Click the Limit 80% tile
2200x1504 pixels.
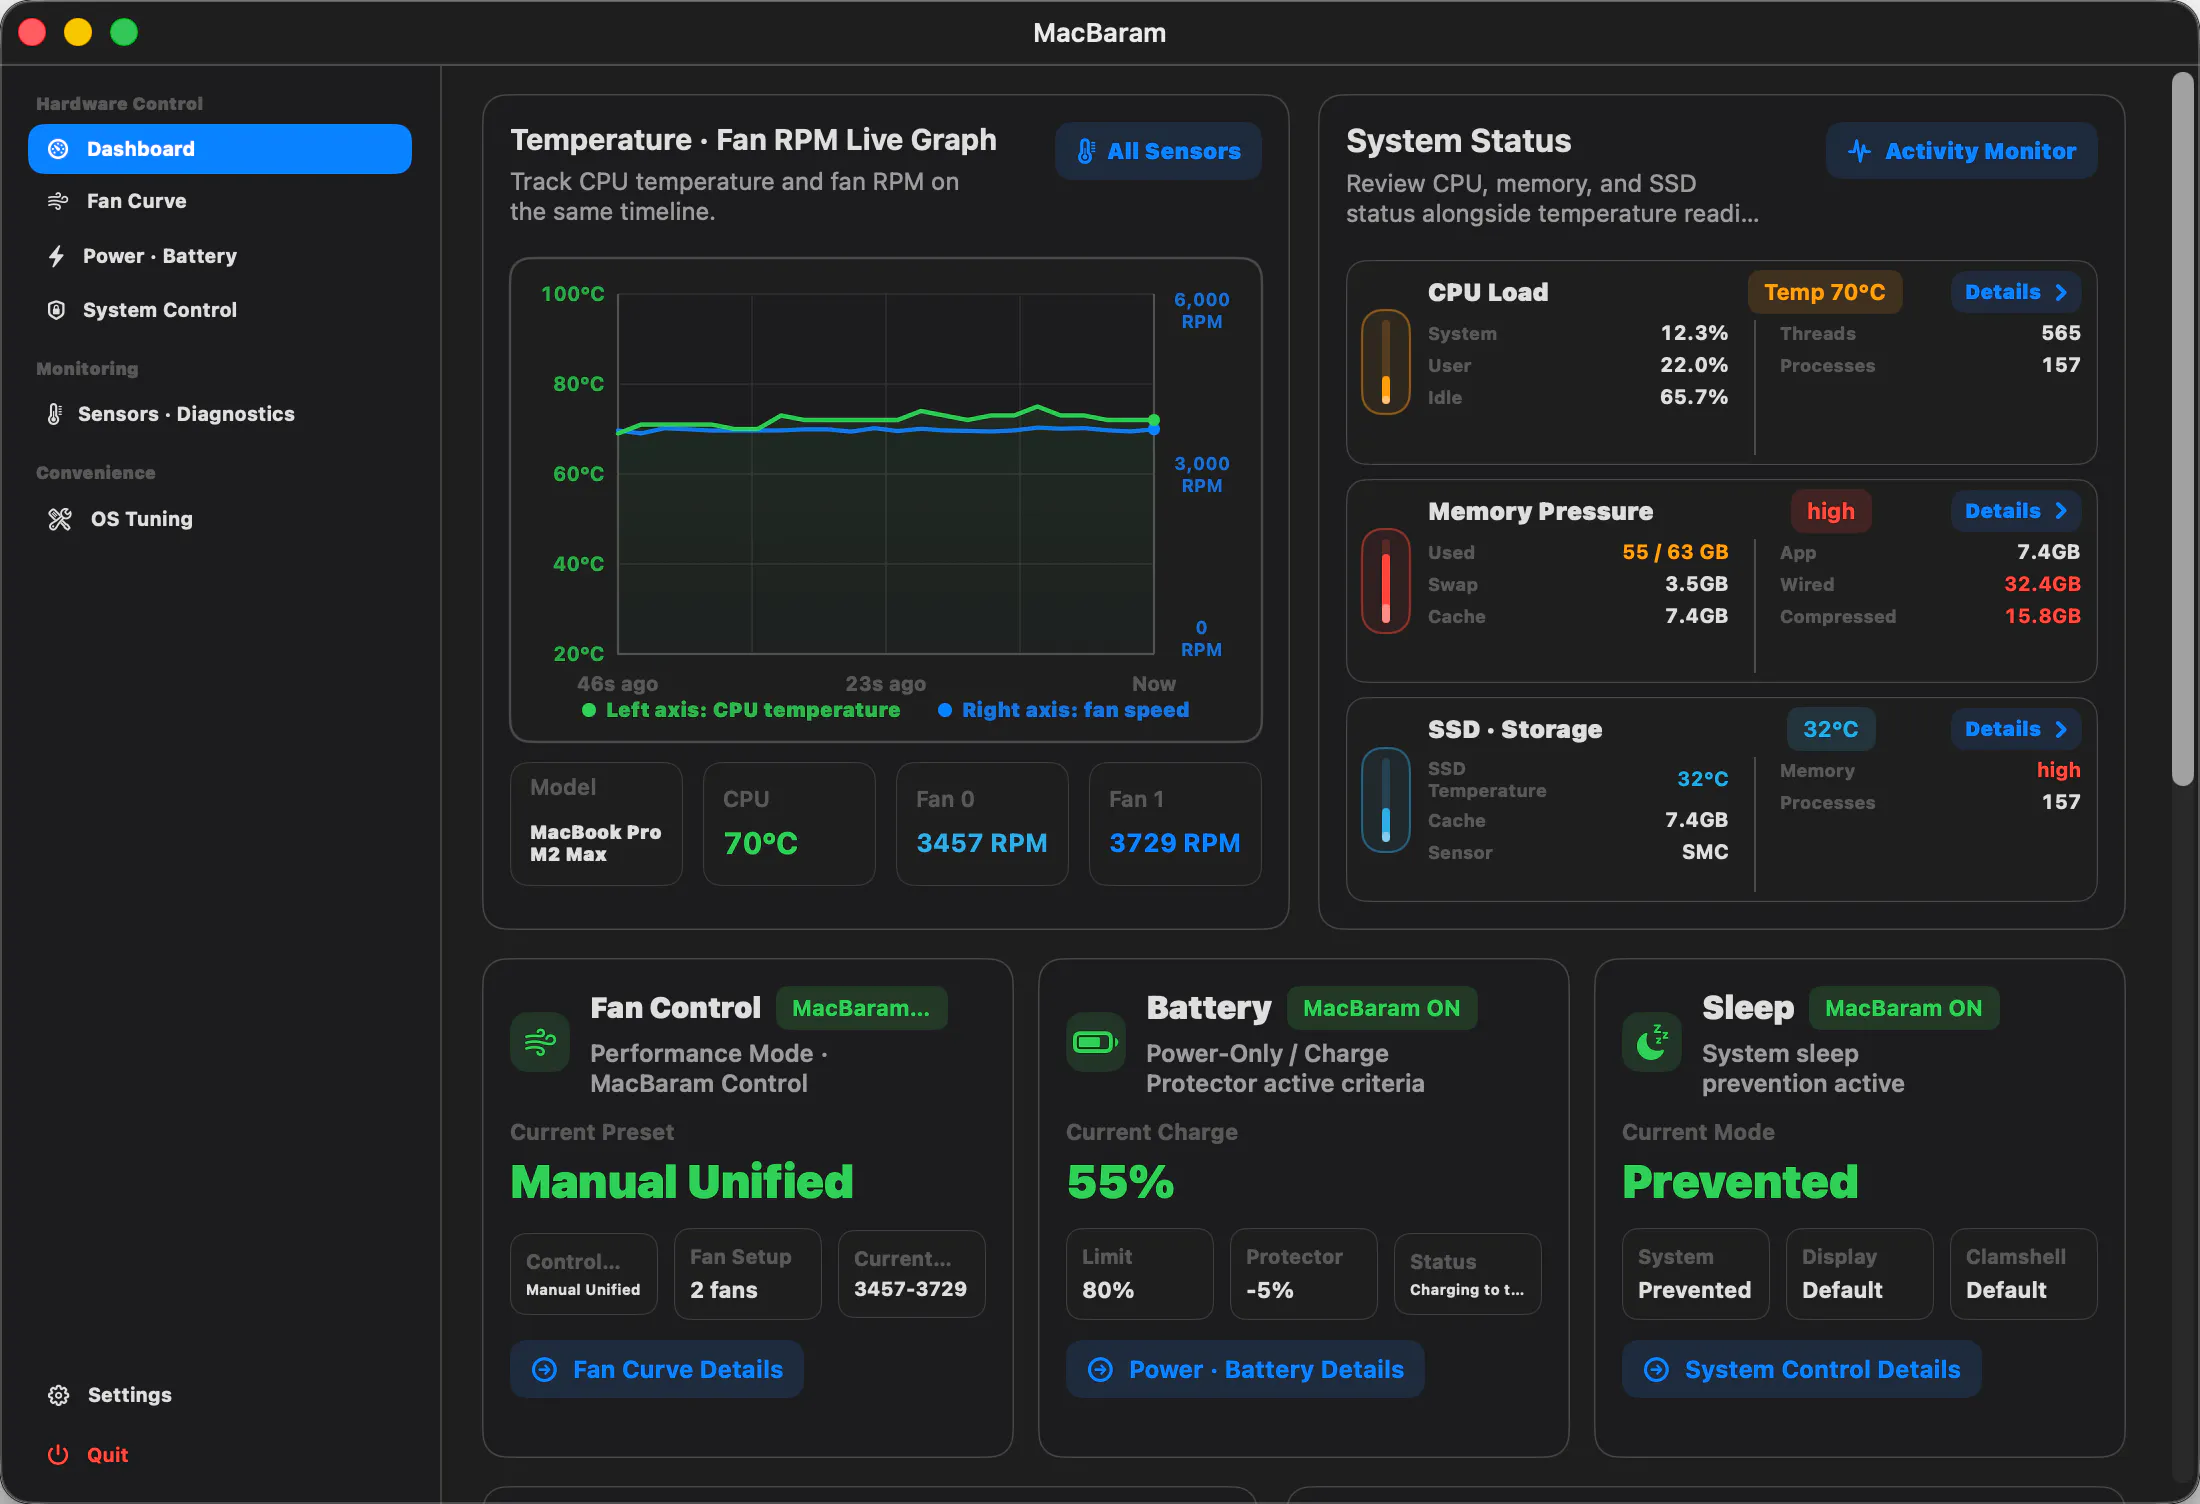pos(1140,1273)
